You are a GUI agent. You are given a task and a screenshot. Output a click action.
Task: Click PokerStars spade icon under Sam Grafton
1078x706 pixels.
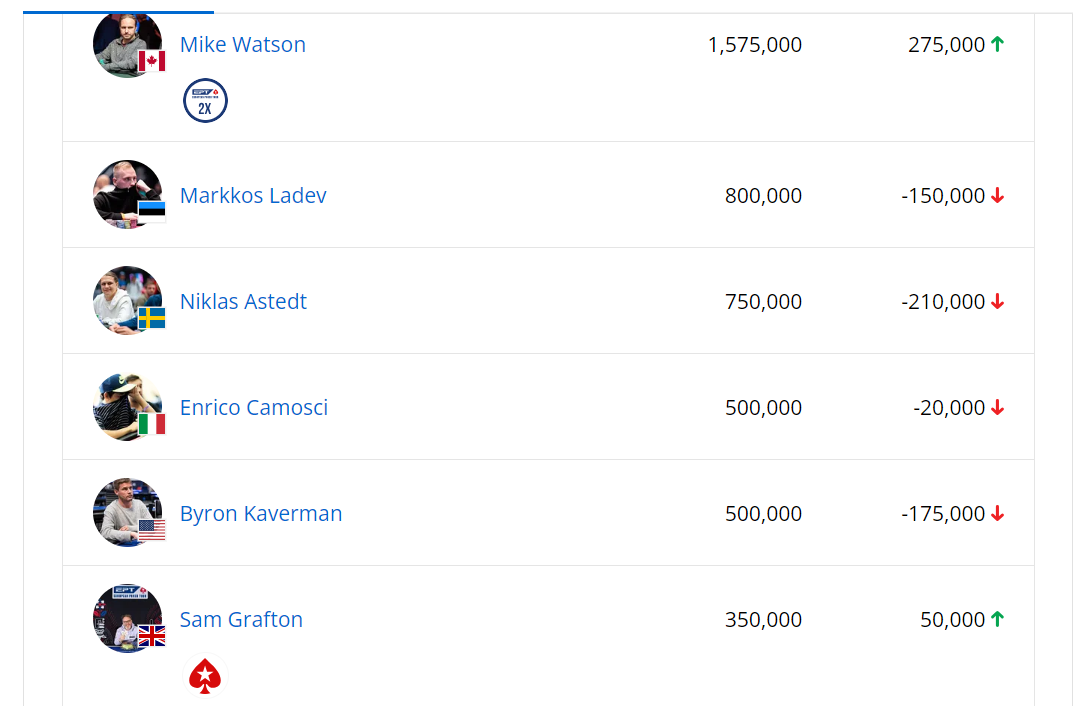tap(205, 676)
